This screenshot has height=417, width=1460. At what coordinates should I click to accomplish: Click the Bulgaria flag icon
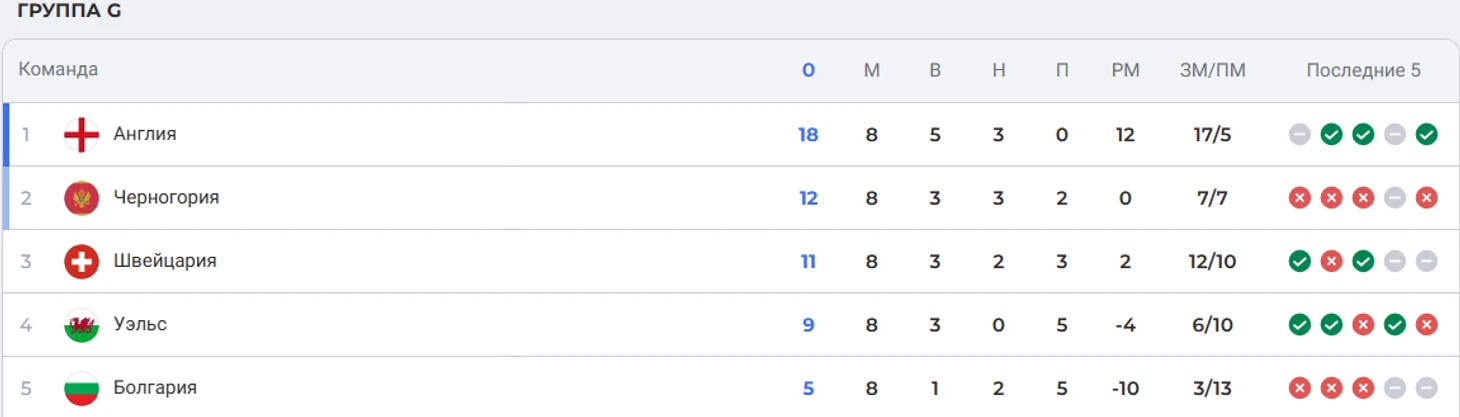coord(81,388)
